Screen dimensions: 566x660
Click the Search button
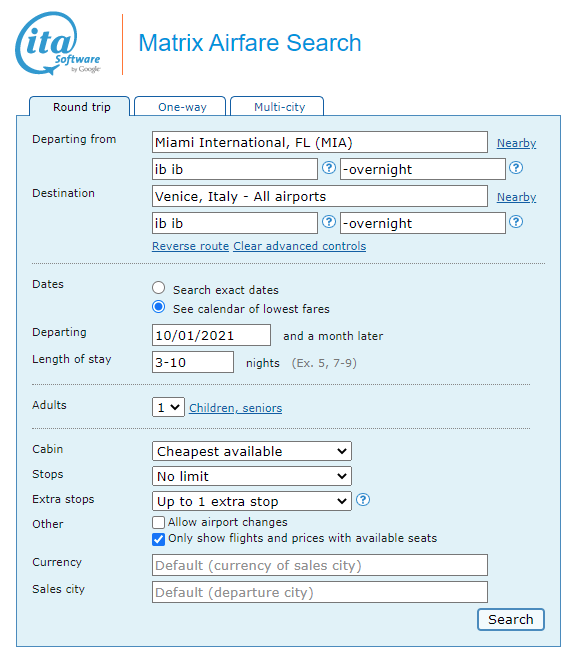coord(511,620)
